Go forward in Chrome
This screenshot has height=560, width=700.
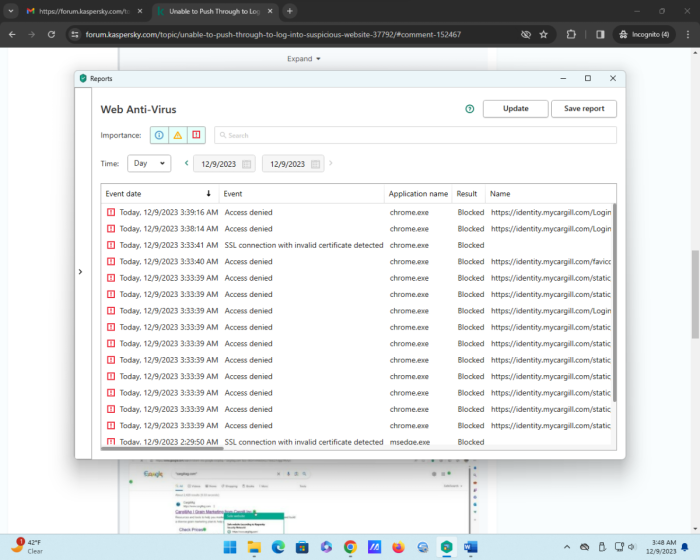[32, 34]
